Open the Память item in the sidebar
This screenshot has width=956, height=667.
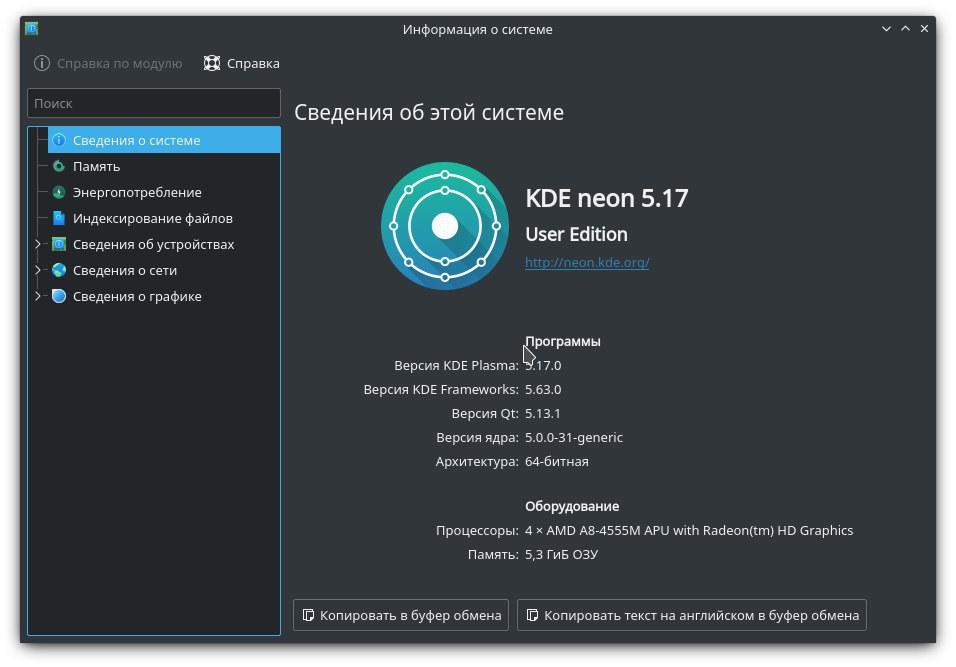pyautogui.click(x=164, y=166)
